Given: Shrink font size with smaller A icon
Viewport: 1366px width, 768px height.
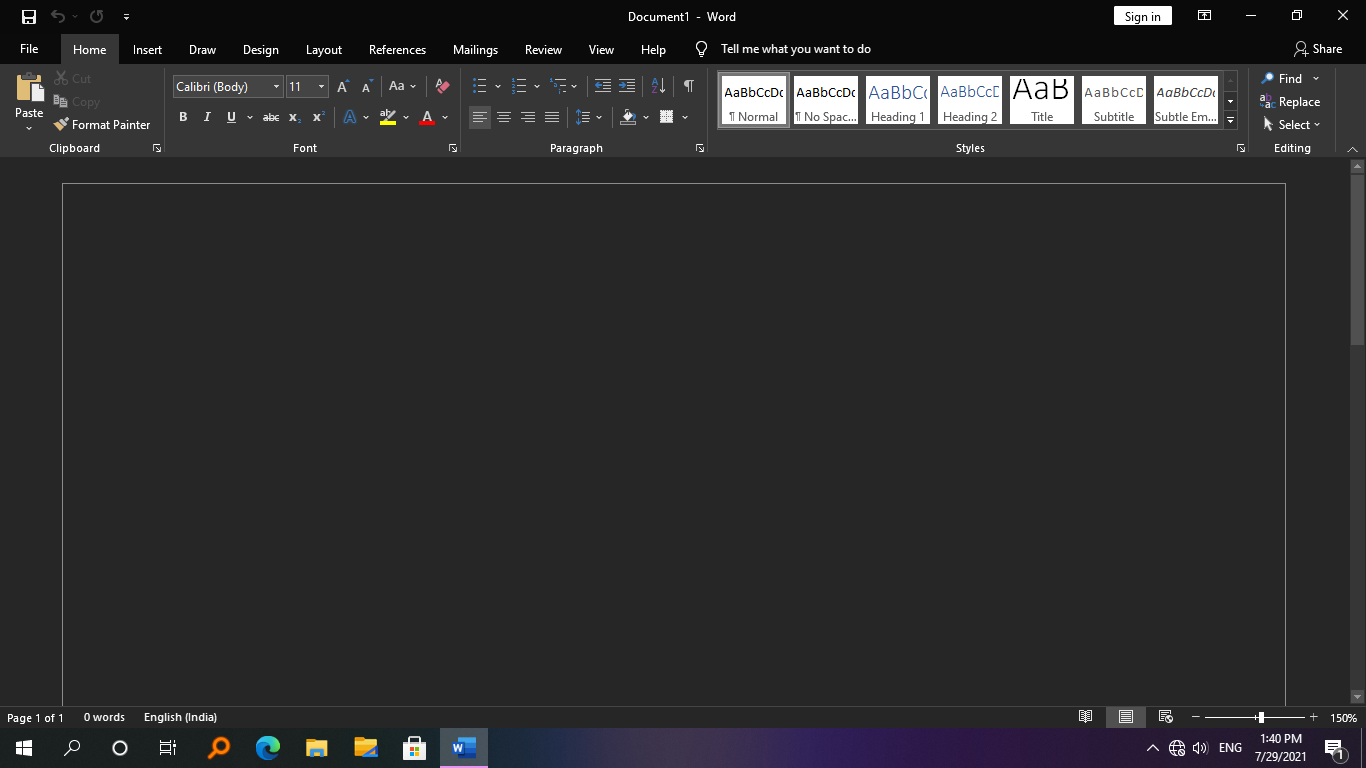Looking at the screenshot, I should tap(367, 87).
